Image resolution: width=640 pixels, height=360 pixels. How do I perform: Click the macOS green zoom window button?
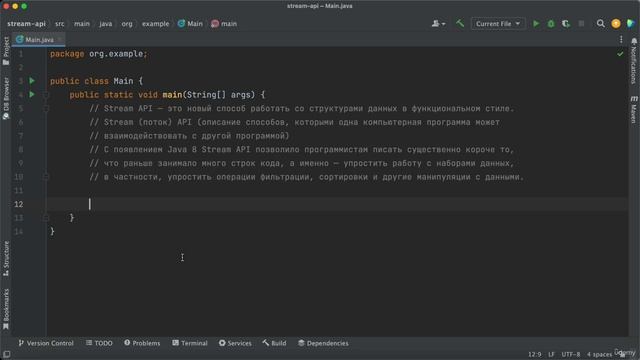24,6
